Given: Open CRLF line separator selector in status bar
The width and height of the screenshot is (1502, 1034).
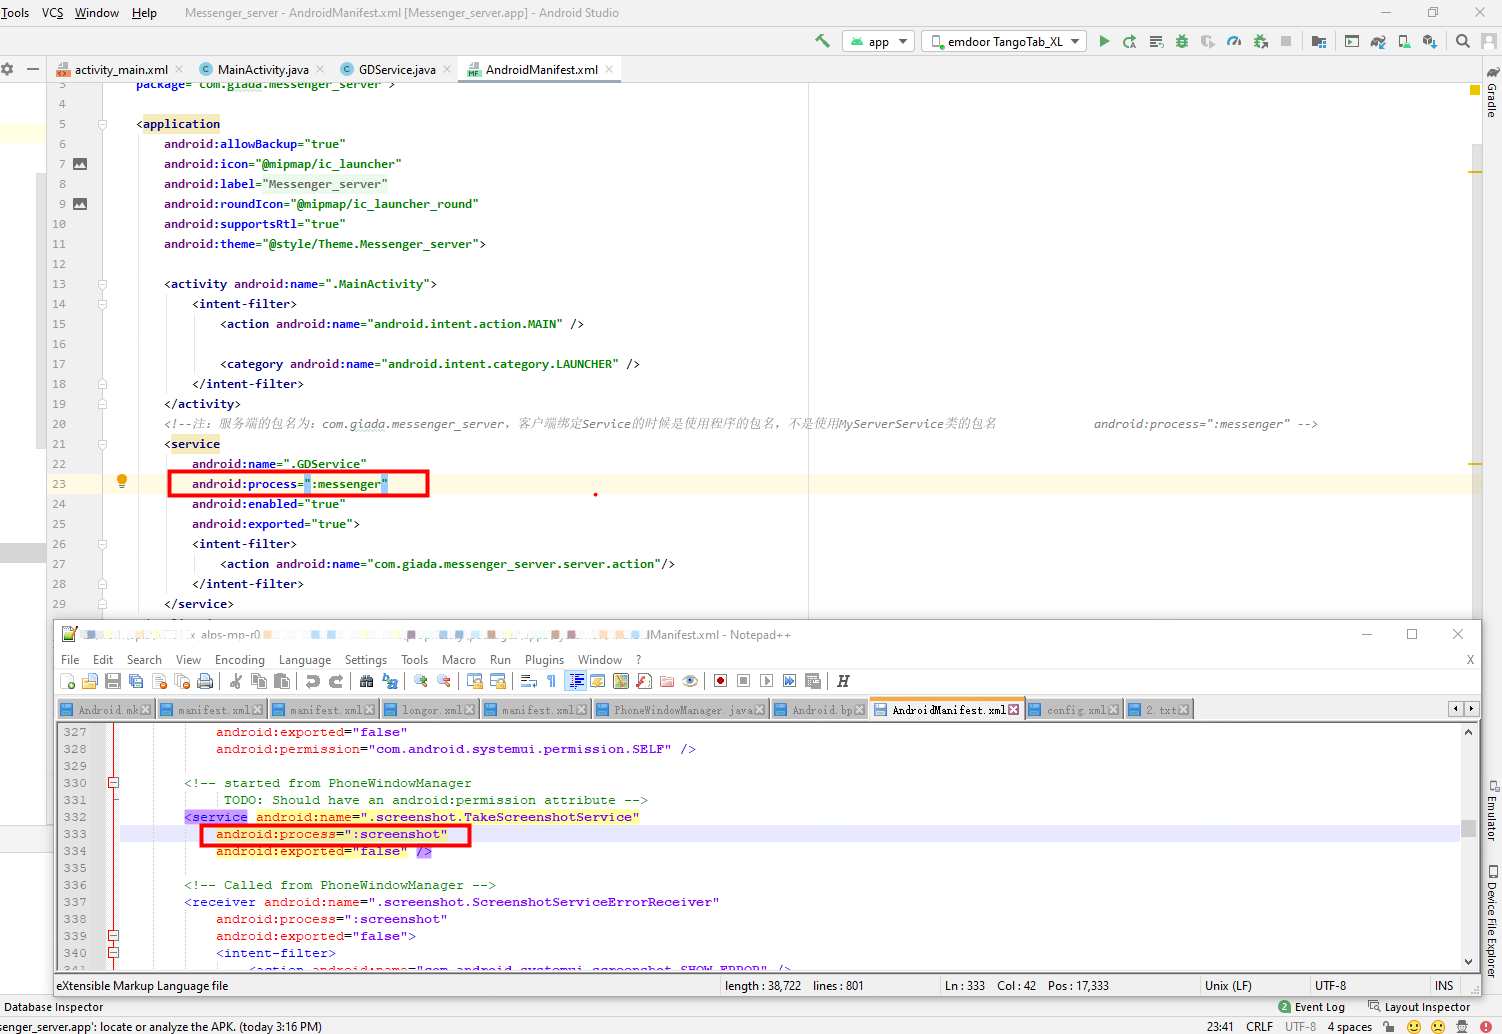Looking at the screenshot, I should click(x=1259, y=1026).
